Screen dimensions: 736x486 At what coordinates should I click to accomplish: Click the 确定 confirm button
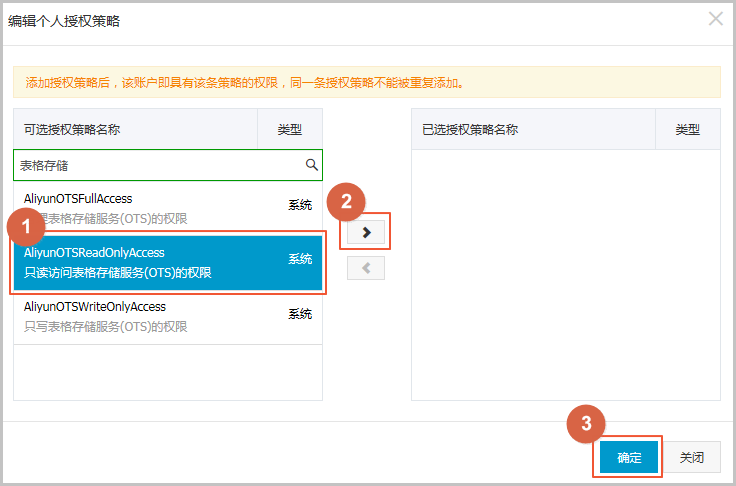629,457
